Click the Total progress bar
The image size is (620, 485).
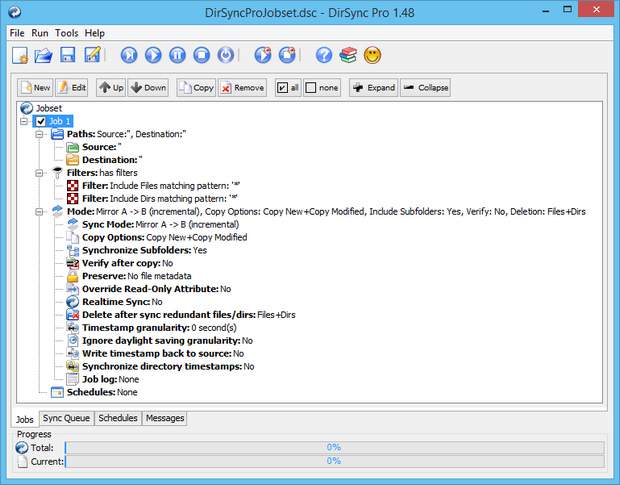point(335,447)
